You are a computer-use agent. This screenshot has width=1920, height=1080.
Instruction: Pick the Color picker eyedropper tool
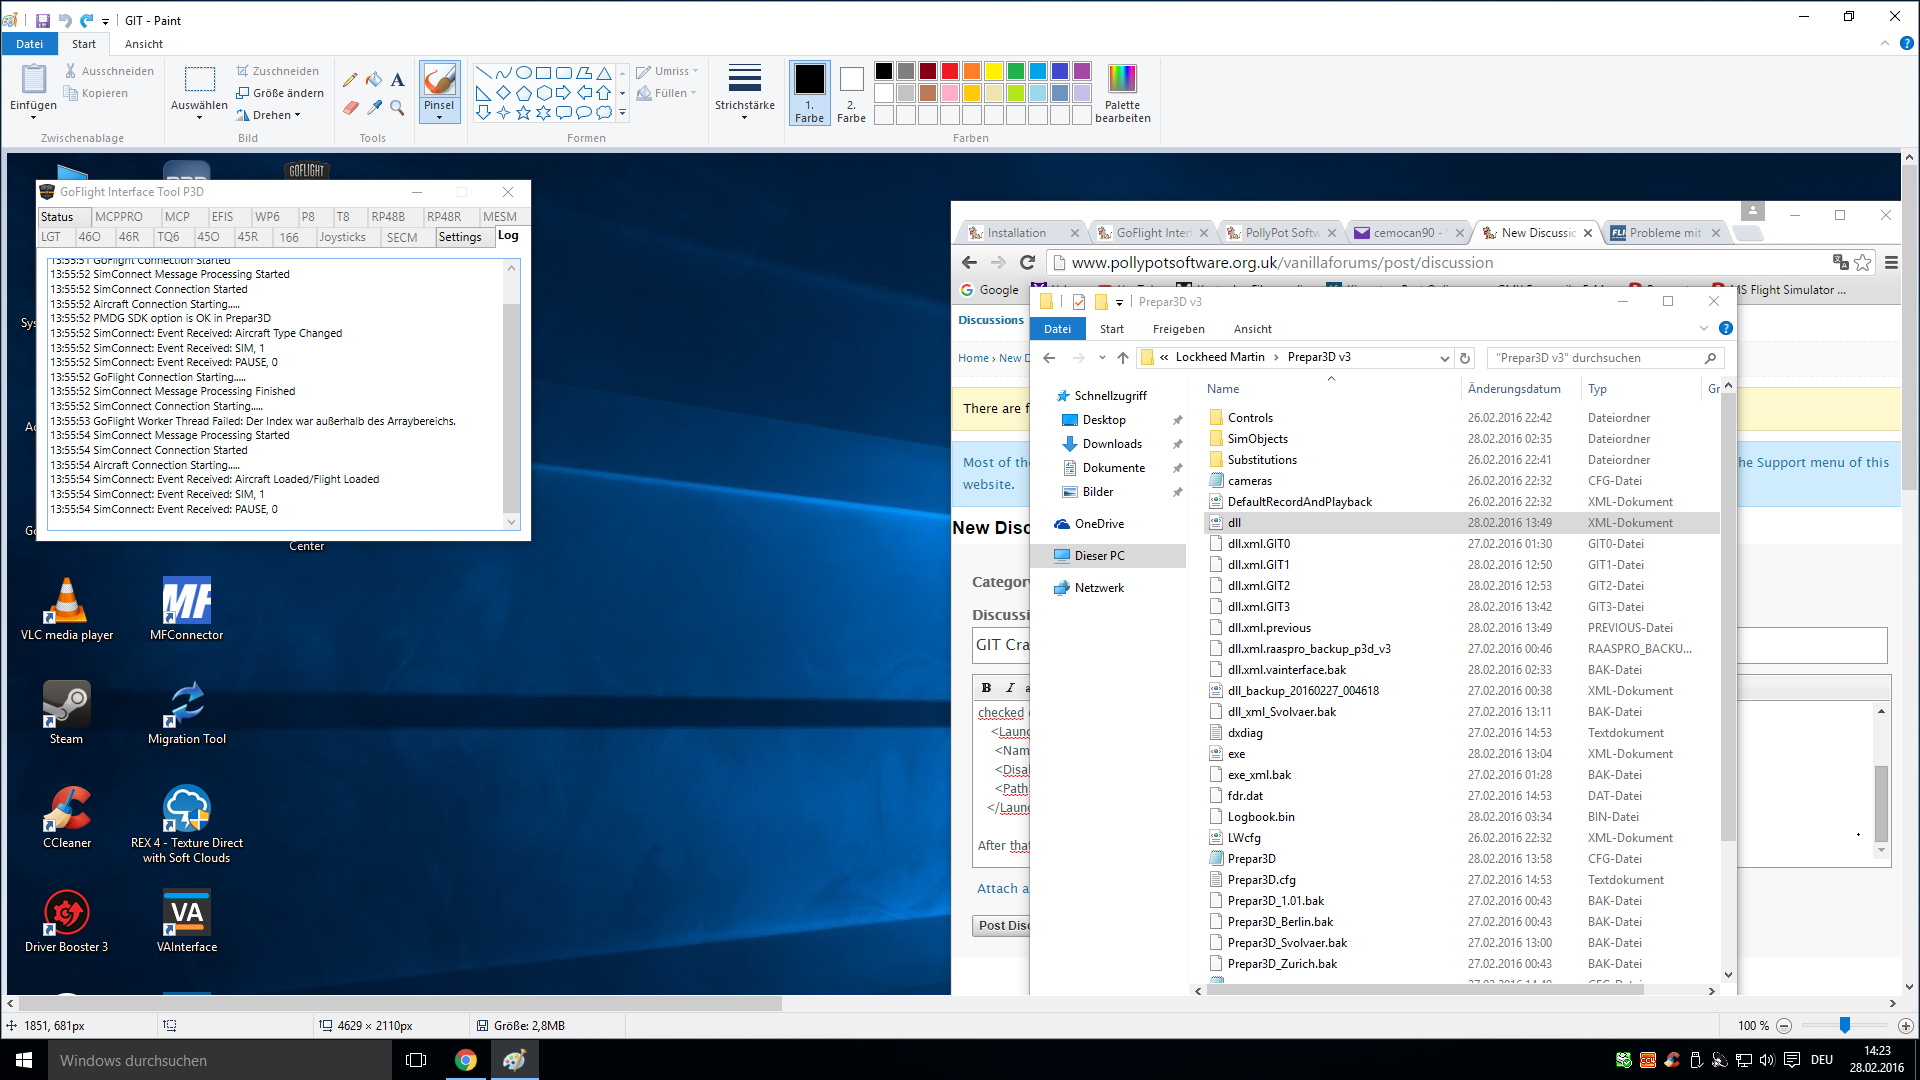[374, 107]
